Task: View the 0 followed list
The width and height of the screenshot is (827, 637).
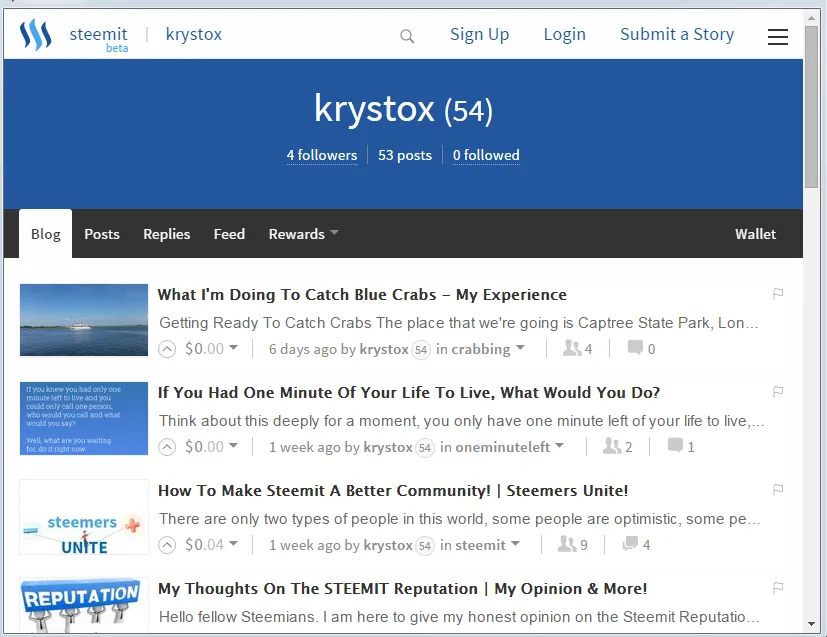Action: tap(486, 155)
